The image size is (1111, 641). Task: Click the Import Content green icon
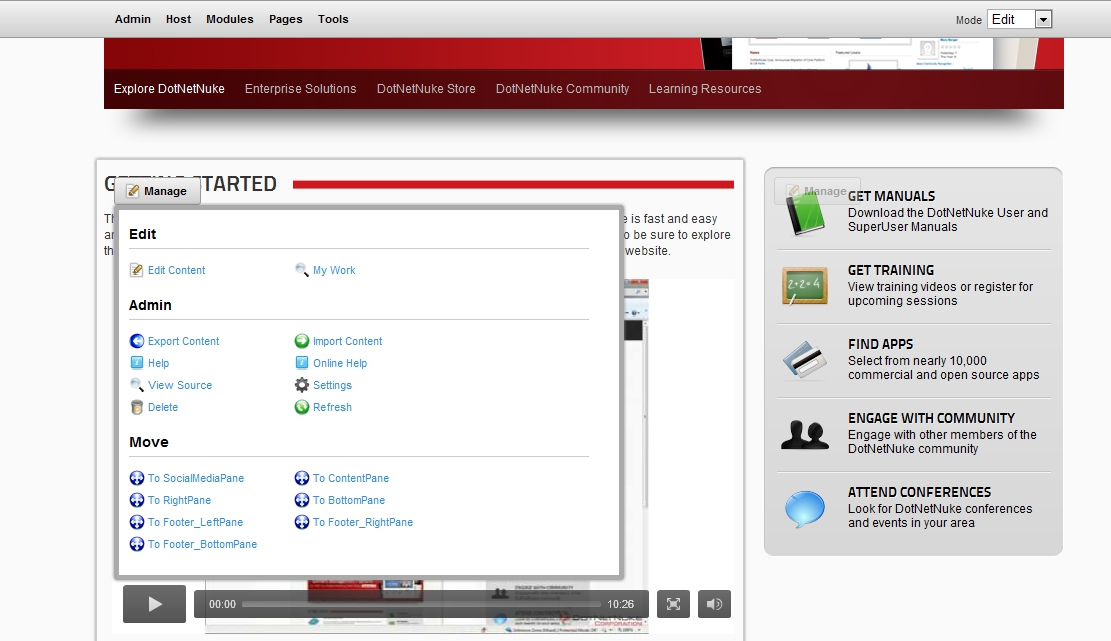tap(302, 341)
